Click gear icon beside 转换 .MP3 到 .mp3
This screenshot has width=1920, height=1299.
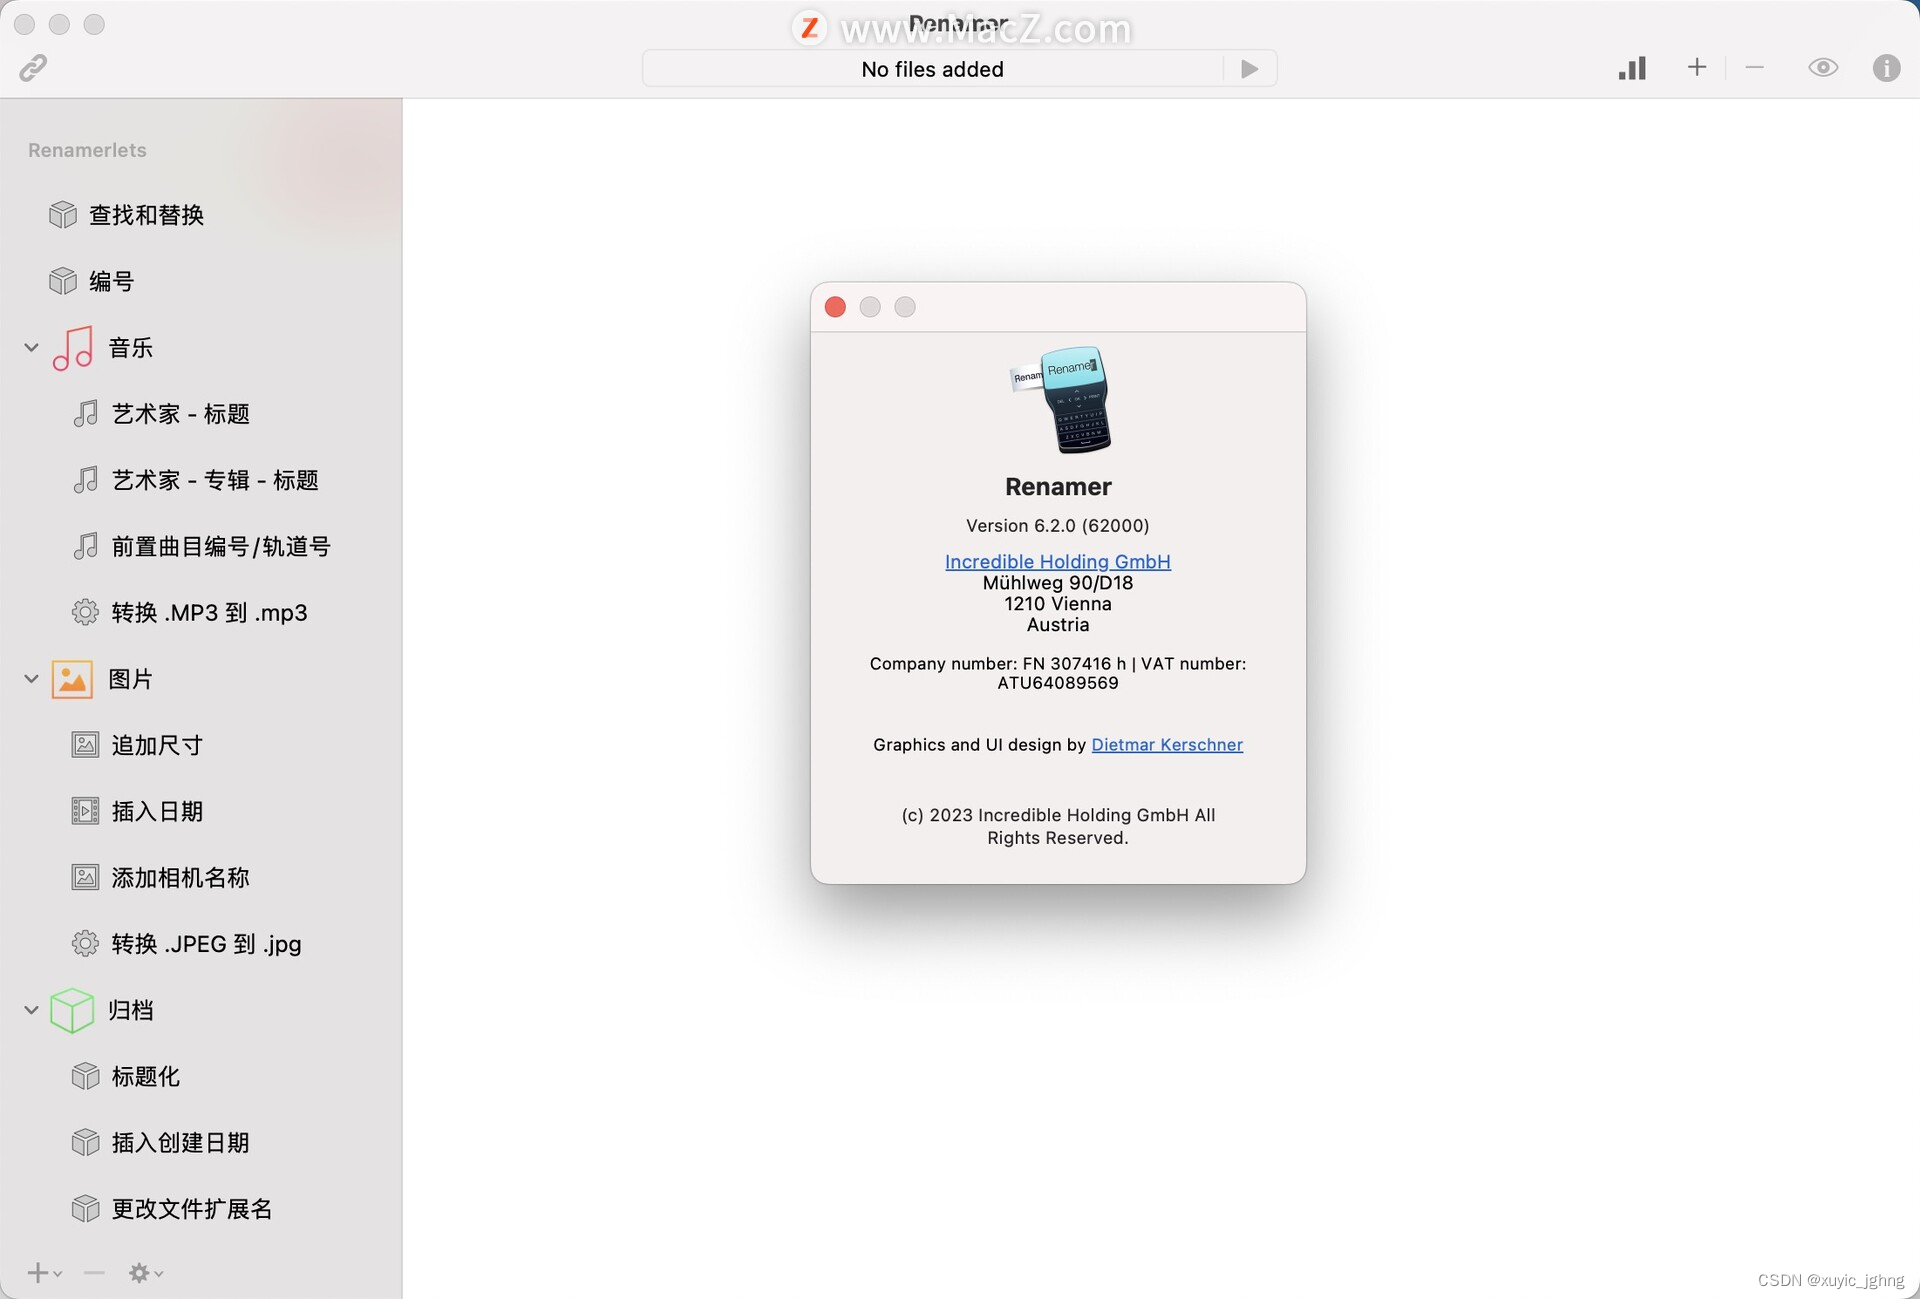click(x=85, y=612)
